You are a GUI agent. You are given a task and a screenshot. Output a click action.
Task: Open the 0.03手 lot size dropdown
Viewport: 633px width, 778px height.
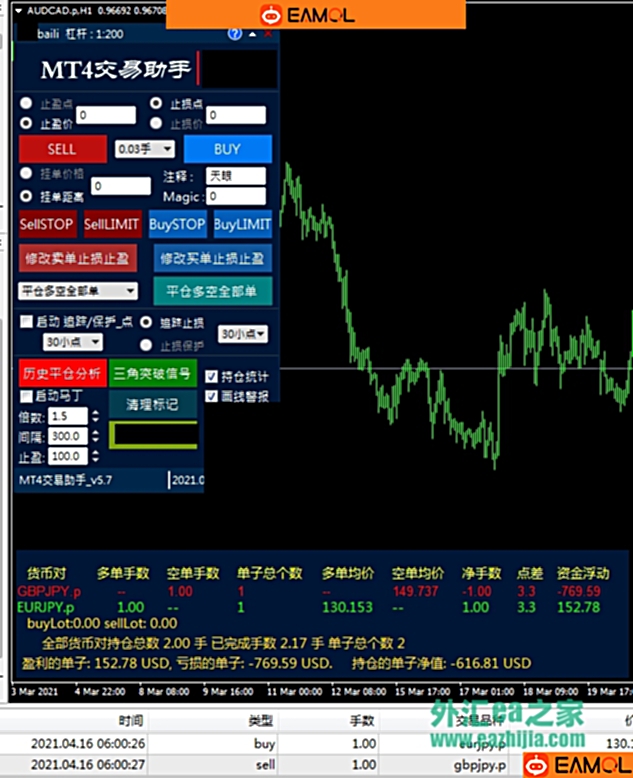point(145,149)
